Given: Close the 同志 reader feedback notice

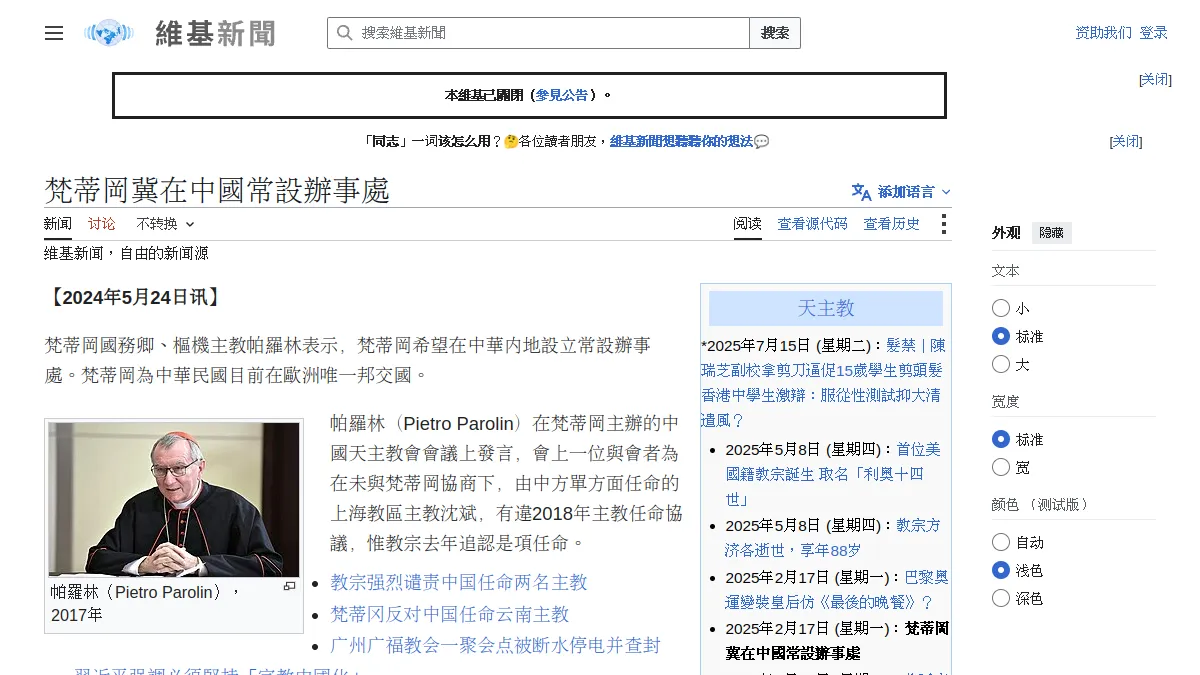Looking at the screenshot, I should pos(1126,142).
